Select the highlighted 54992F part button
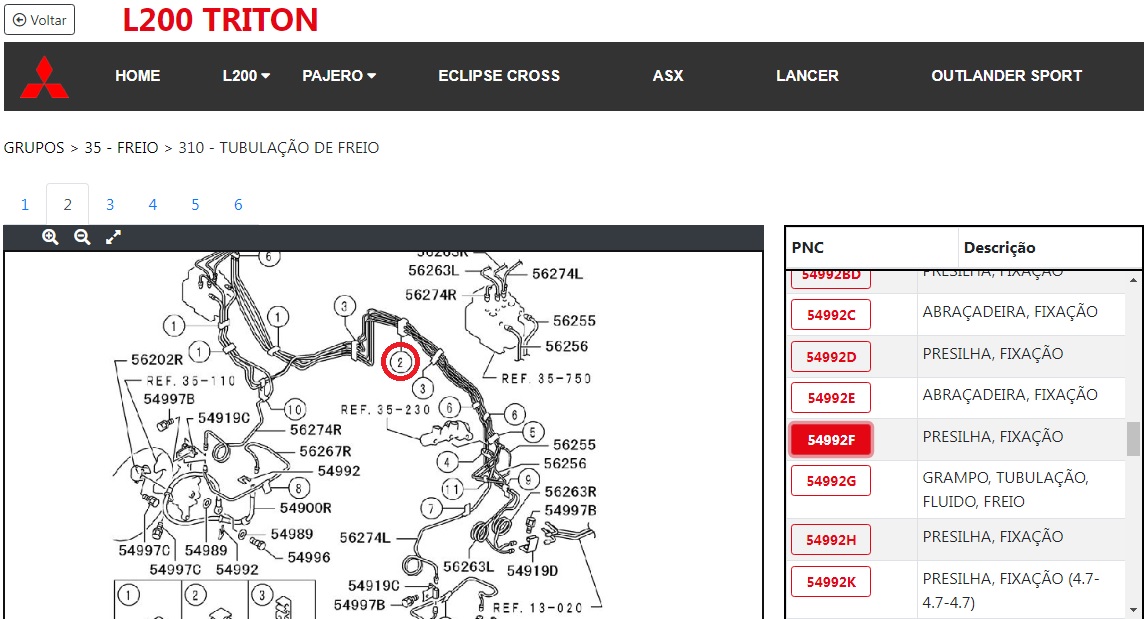Image resolution: width=1147 pixels, height=619 pixels. pyautogui.click(x=831, y=440)
